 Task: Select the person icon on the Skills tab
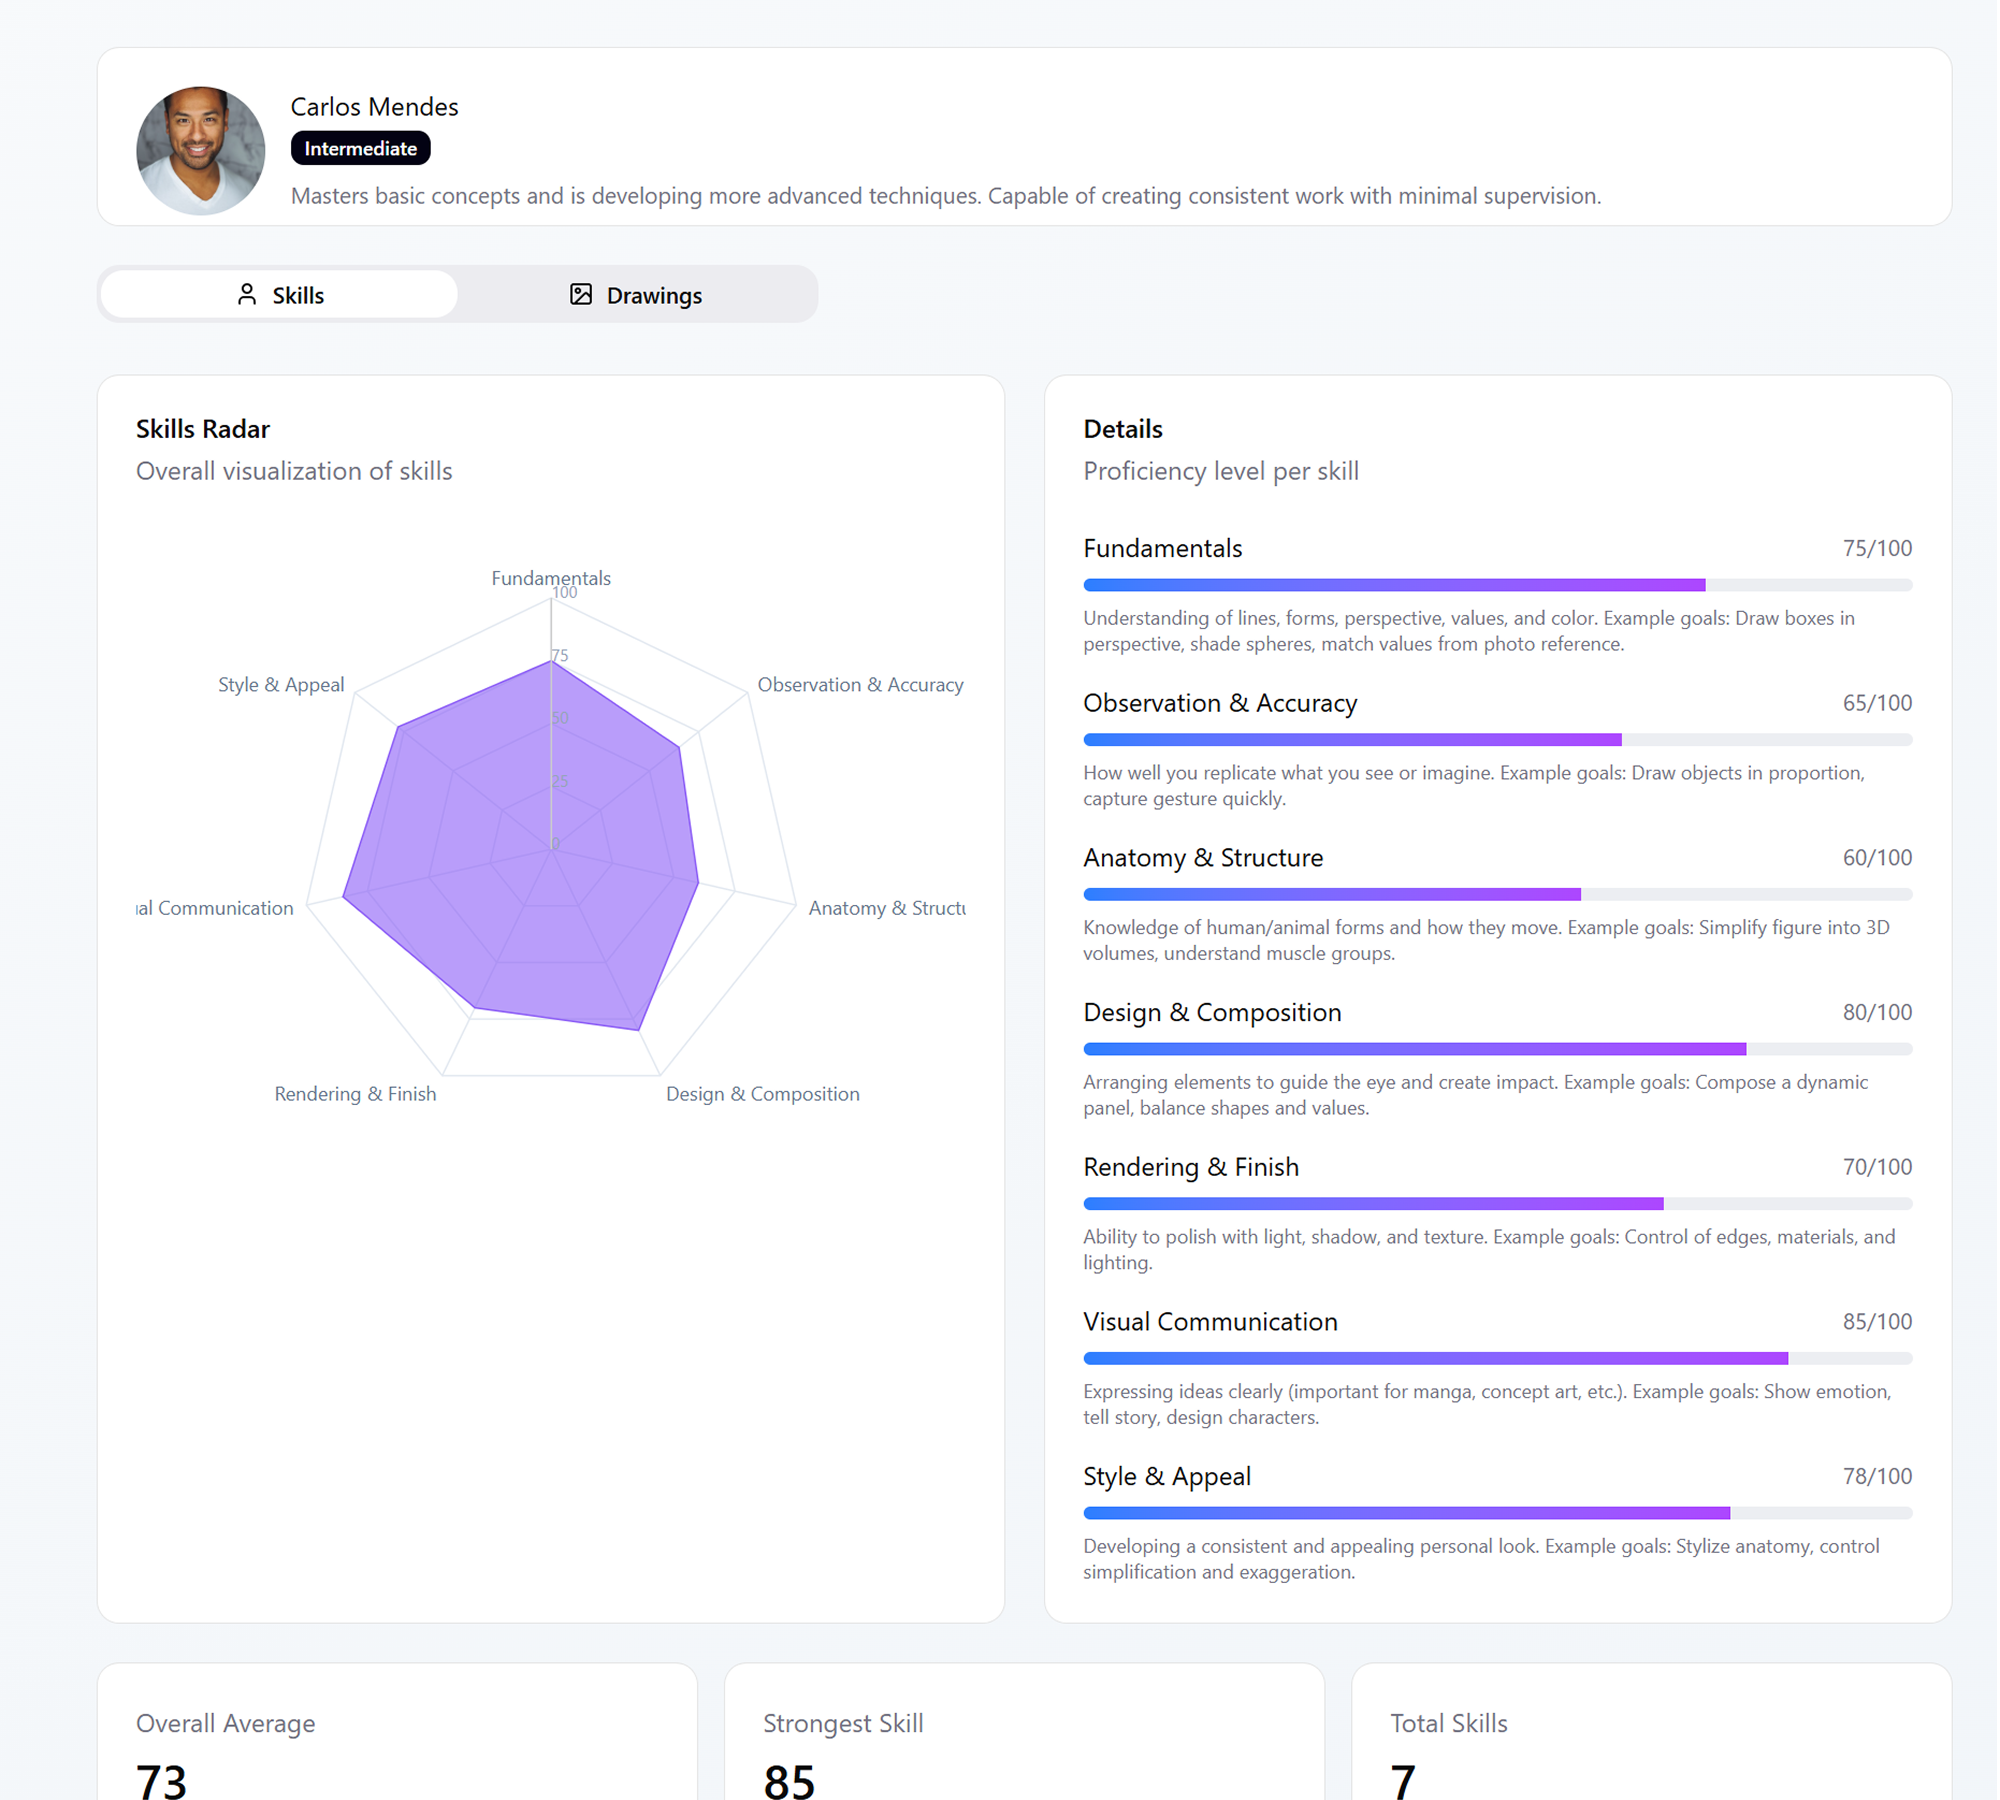point(247,294)
